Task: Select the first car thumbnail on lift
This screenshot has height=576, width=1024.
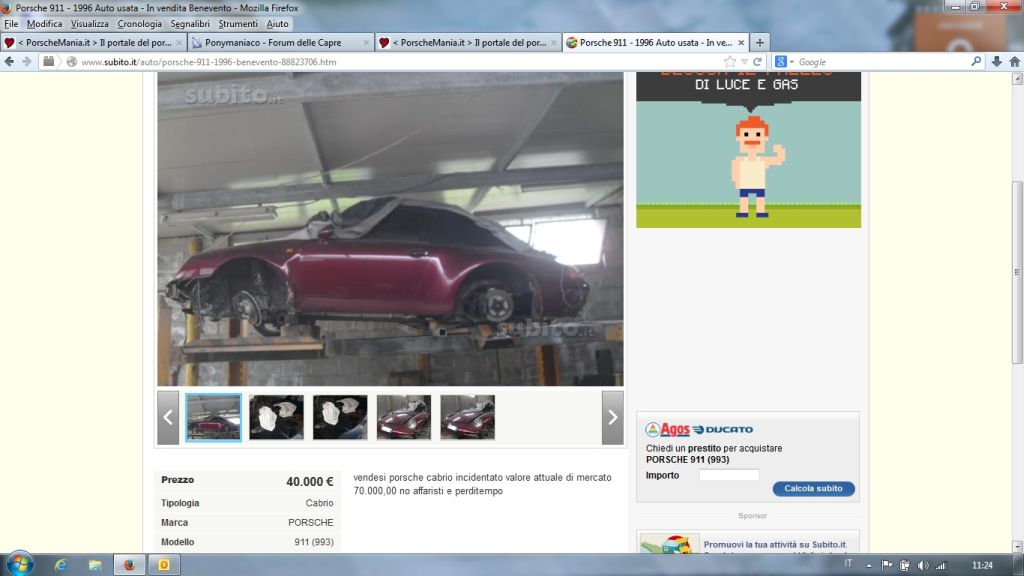Action: coord(214,417)
